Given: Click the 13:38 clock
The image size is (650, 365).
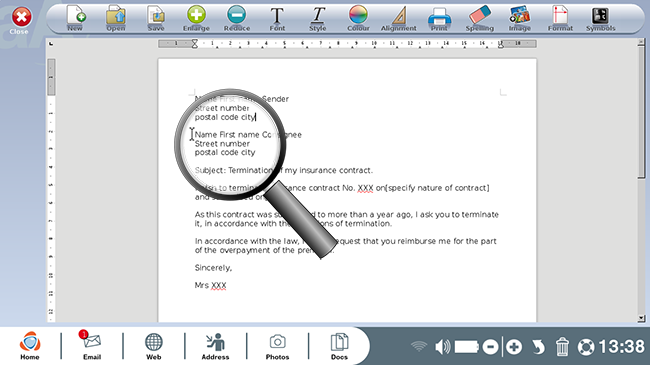Looking at the screenshot, I should tap(621, 346).
